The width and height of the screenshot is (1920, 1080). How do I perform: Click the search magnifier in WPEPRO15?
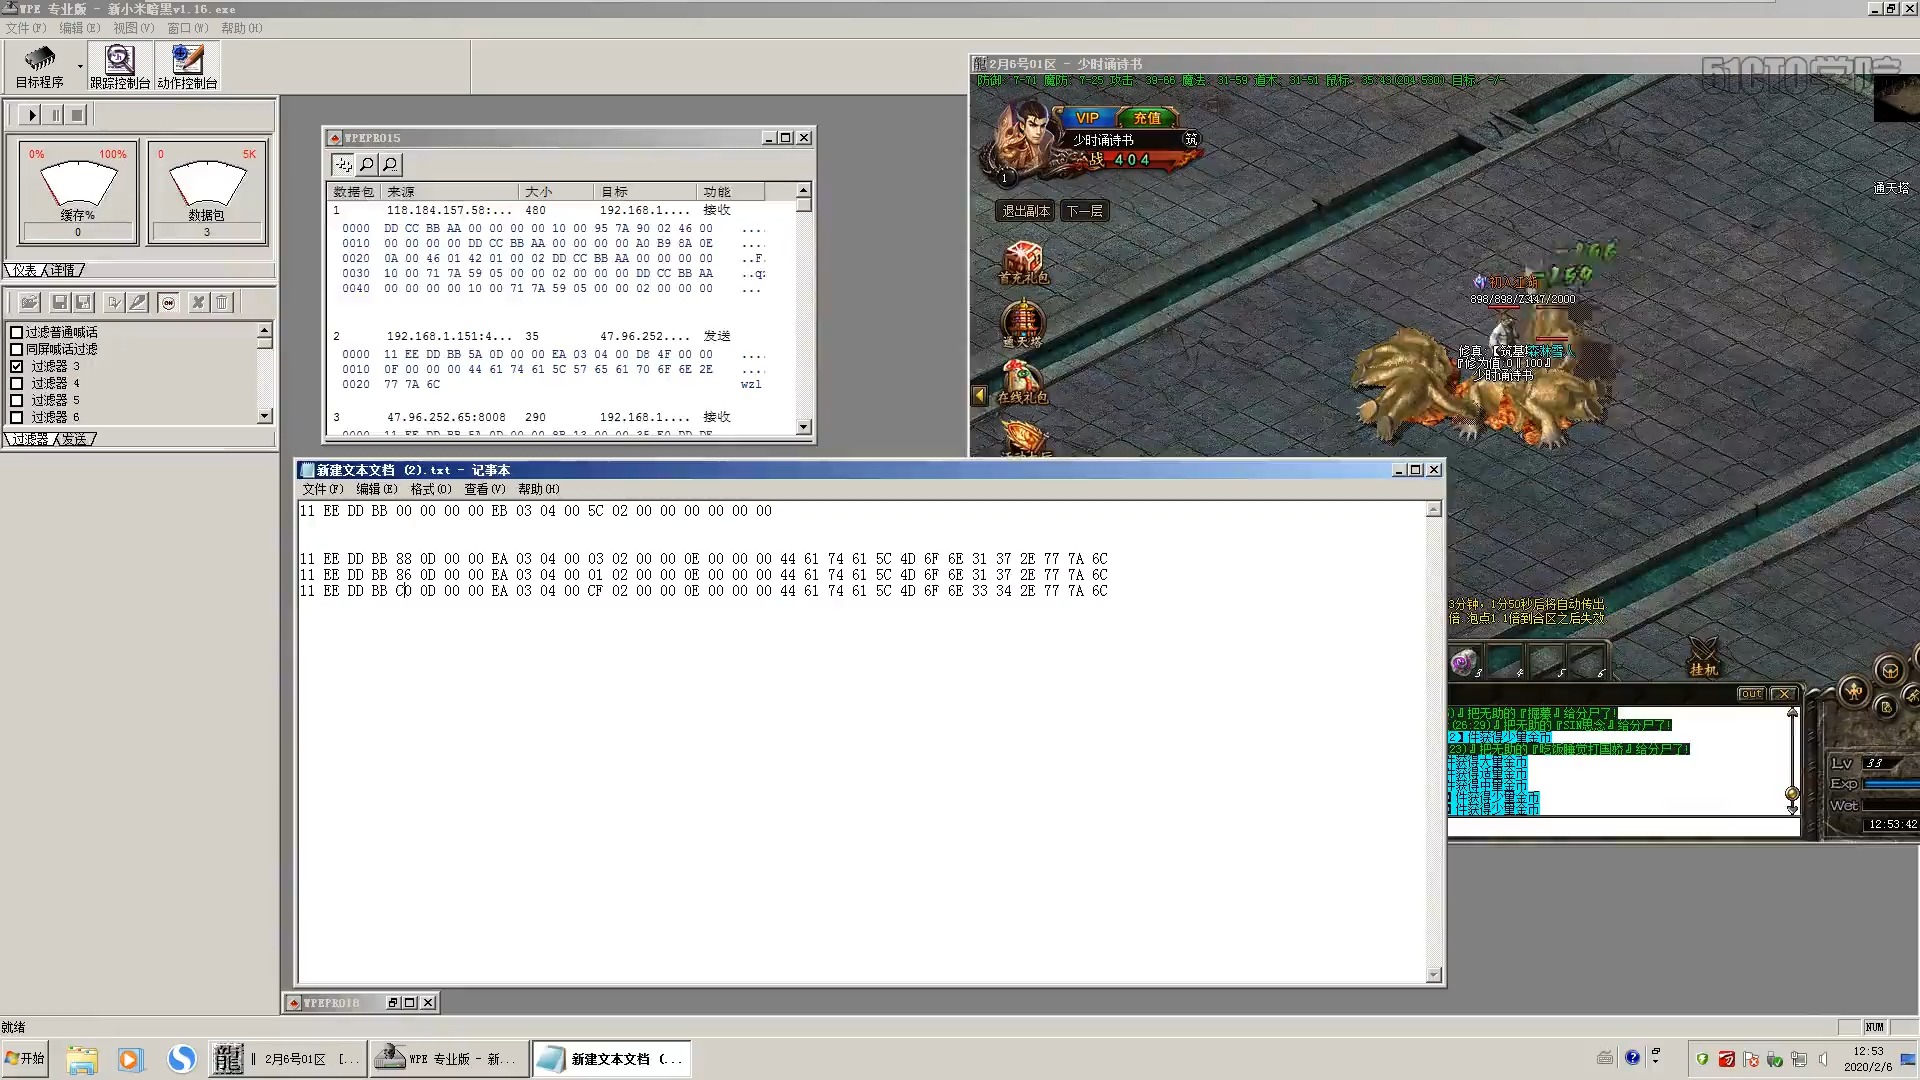tap(367, 164)
